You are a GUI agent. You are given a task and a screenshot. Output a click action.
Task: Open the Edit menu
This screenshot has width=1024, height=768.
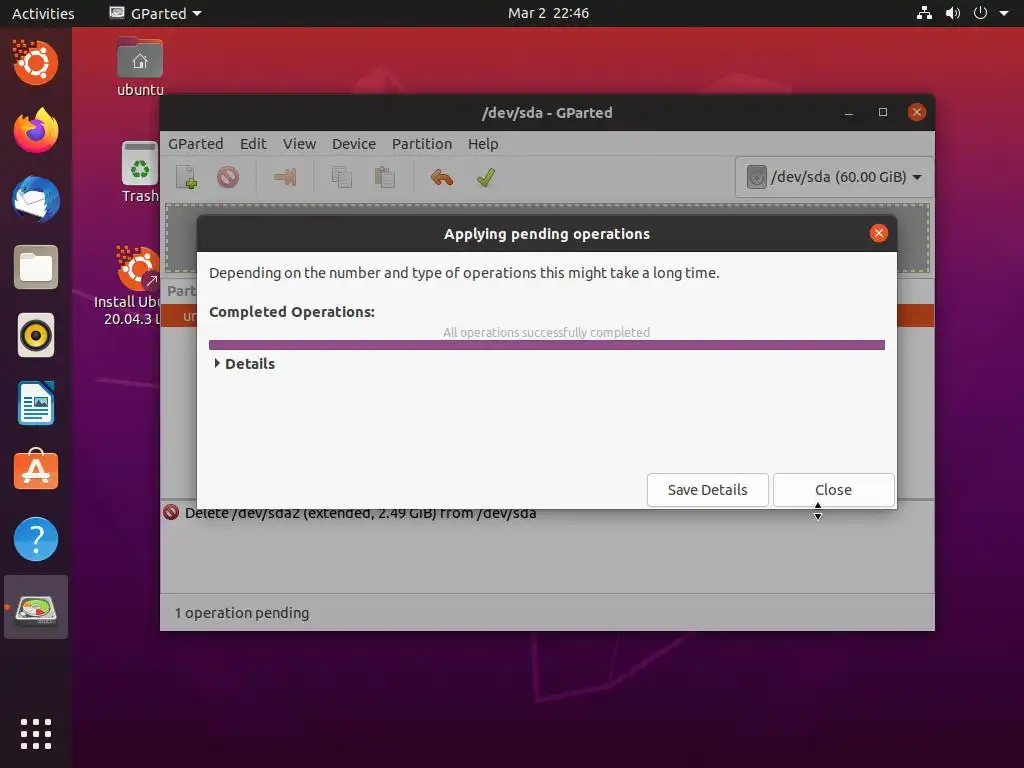[253, 144]
